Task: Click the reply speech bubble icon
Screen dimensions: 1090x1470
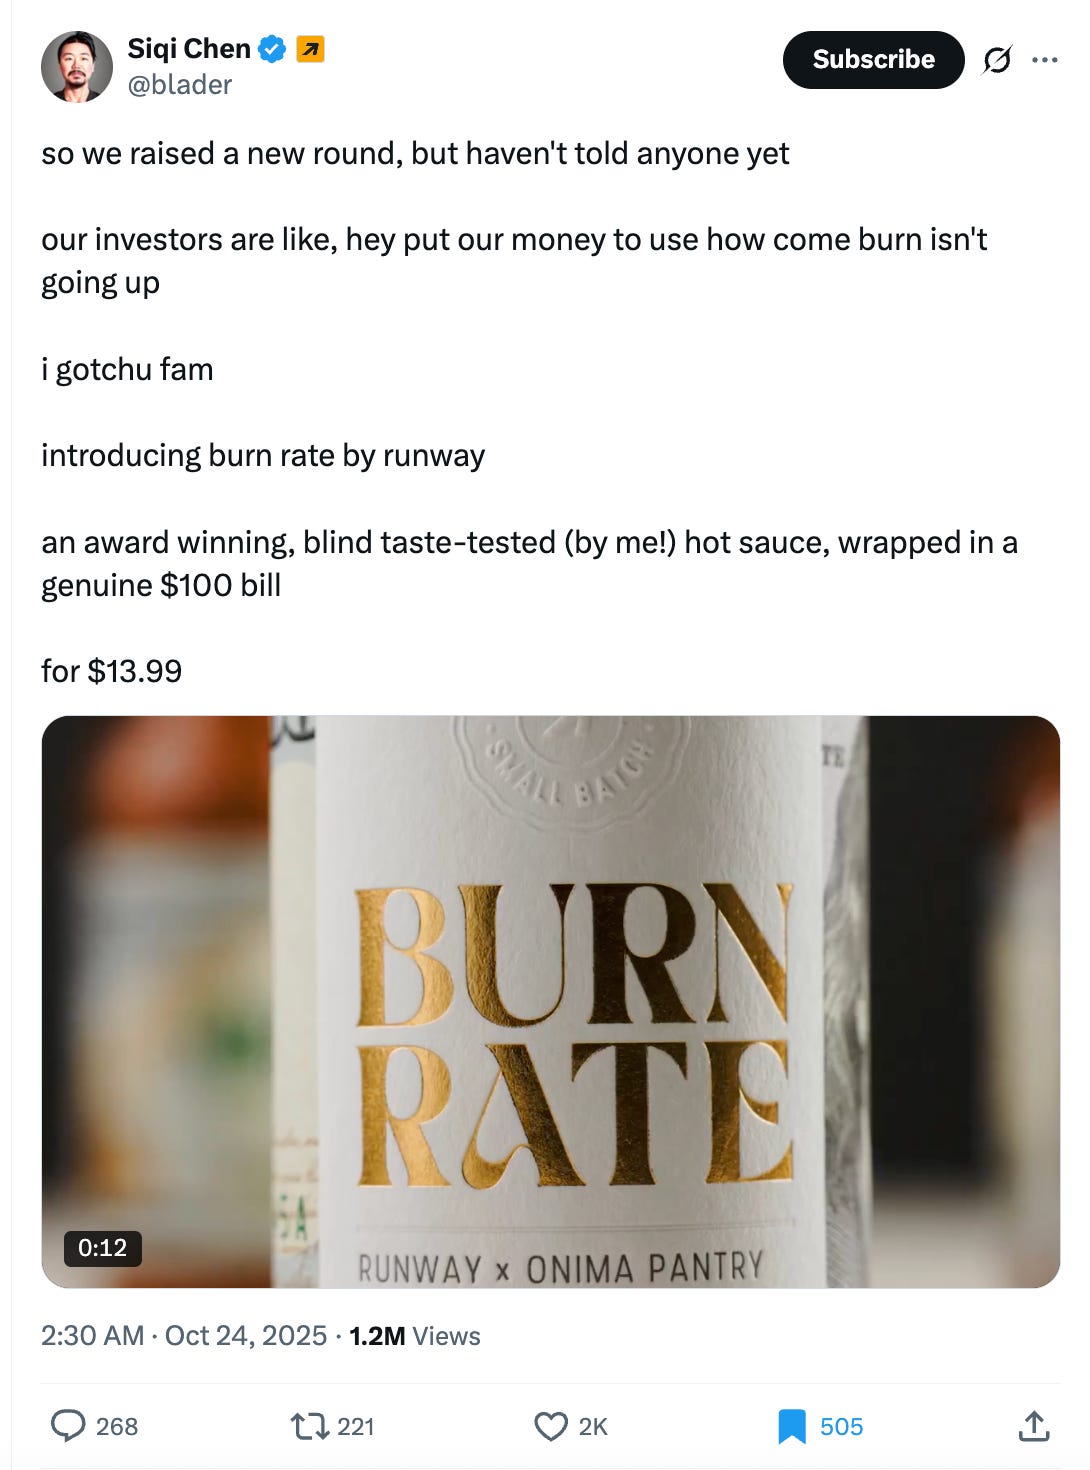Action: [68, 1426]
